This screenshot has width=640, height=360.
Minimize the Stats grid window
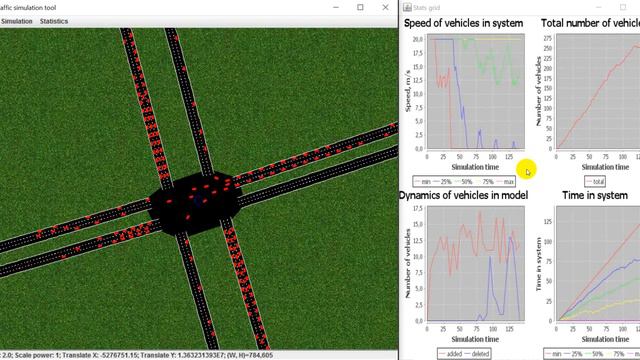point(598,7)
